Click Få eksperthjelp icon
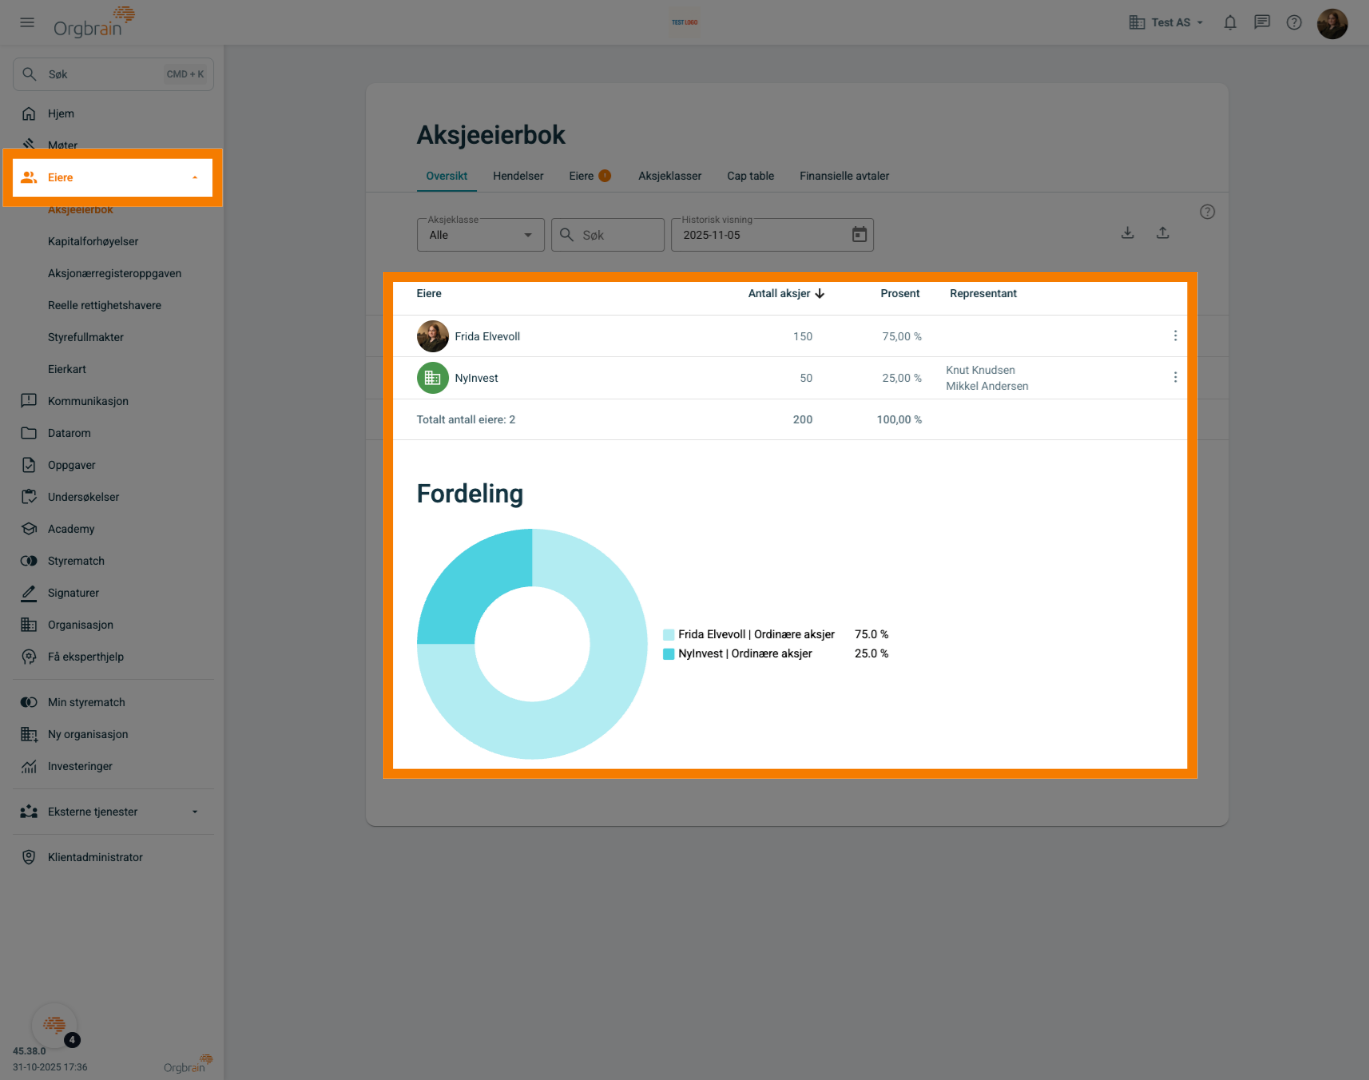Viewport: 1369px width, 1080px height. (x=29, y=657)
